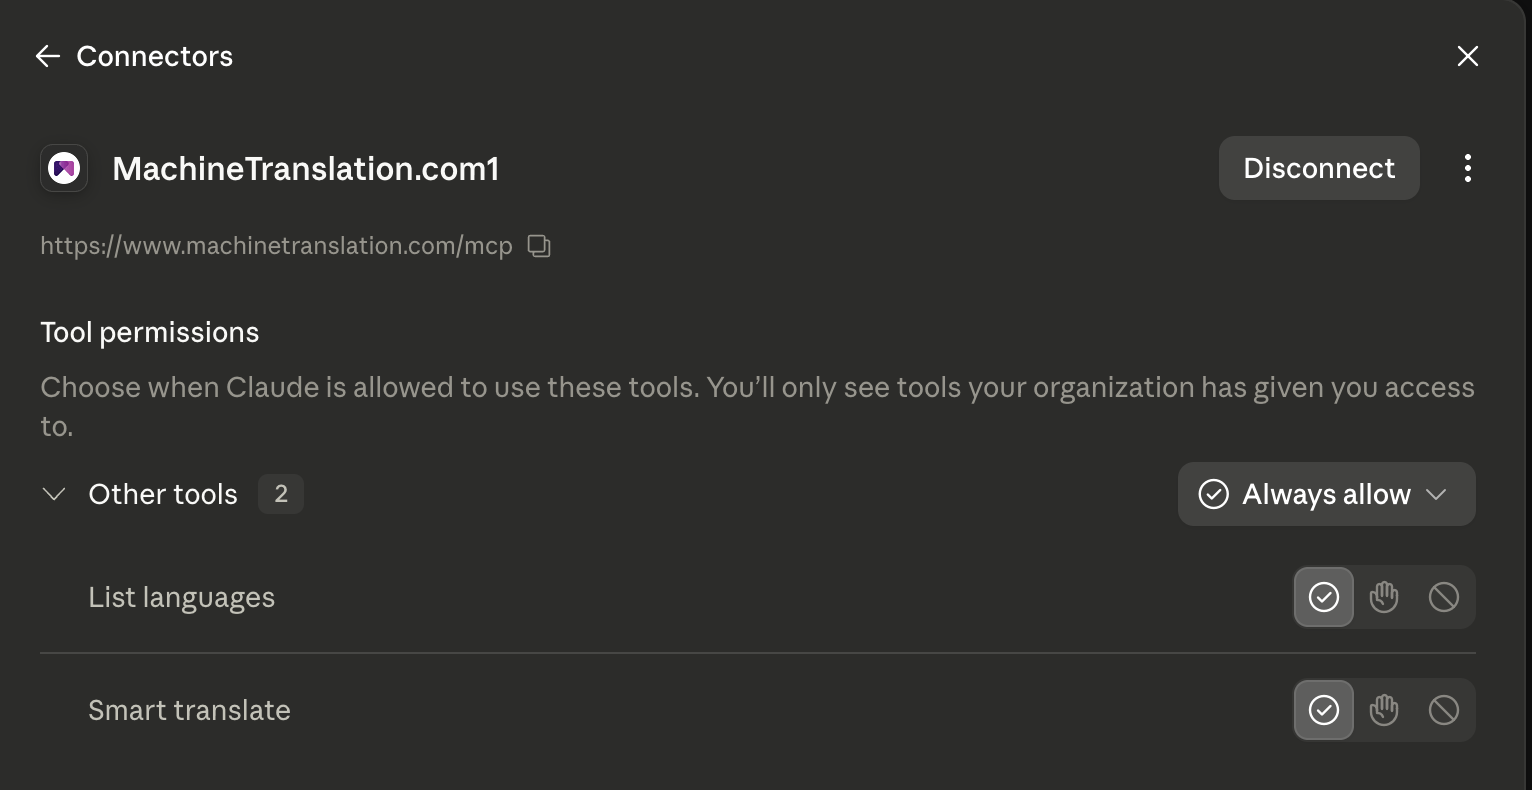Open the three-dot more options menu

click(1467, 168)
